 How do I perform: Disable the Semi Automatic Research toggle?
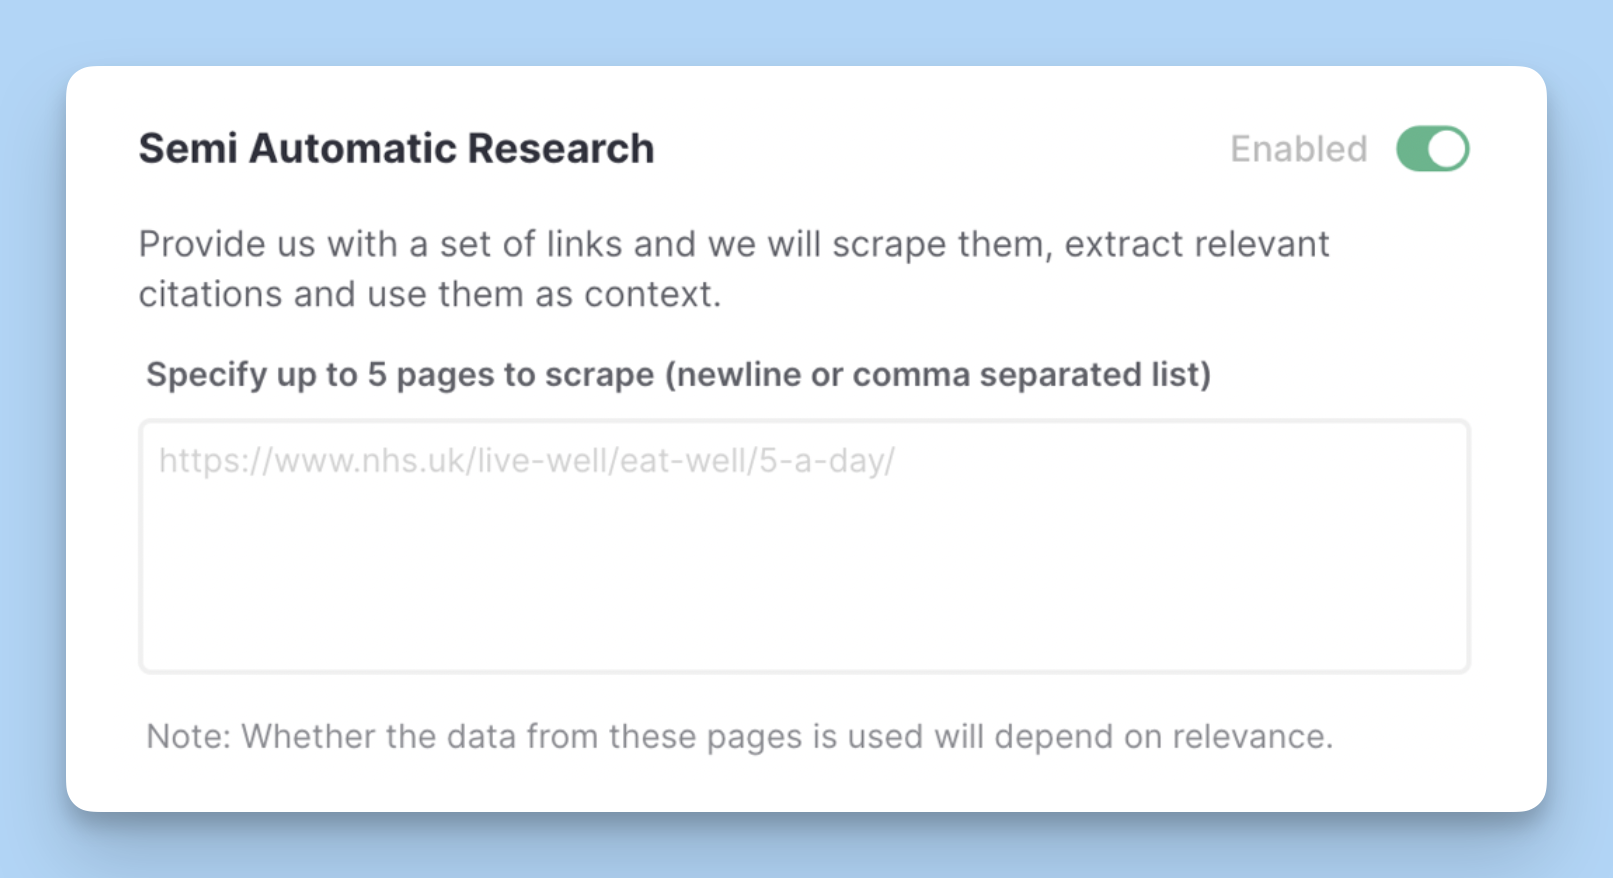click(1432, 149)
